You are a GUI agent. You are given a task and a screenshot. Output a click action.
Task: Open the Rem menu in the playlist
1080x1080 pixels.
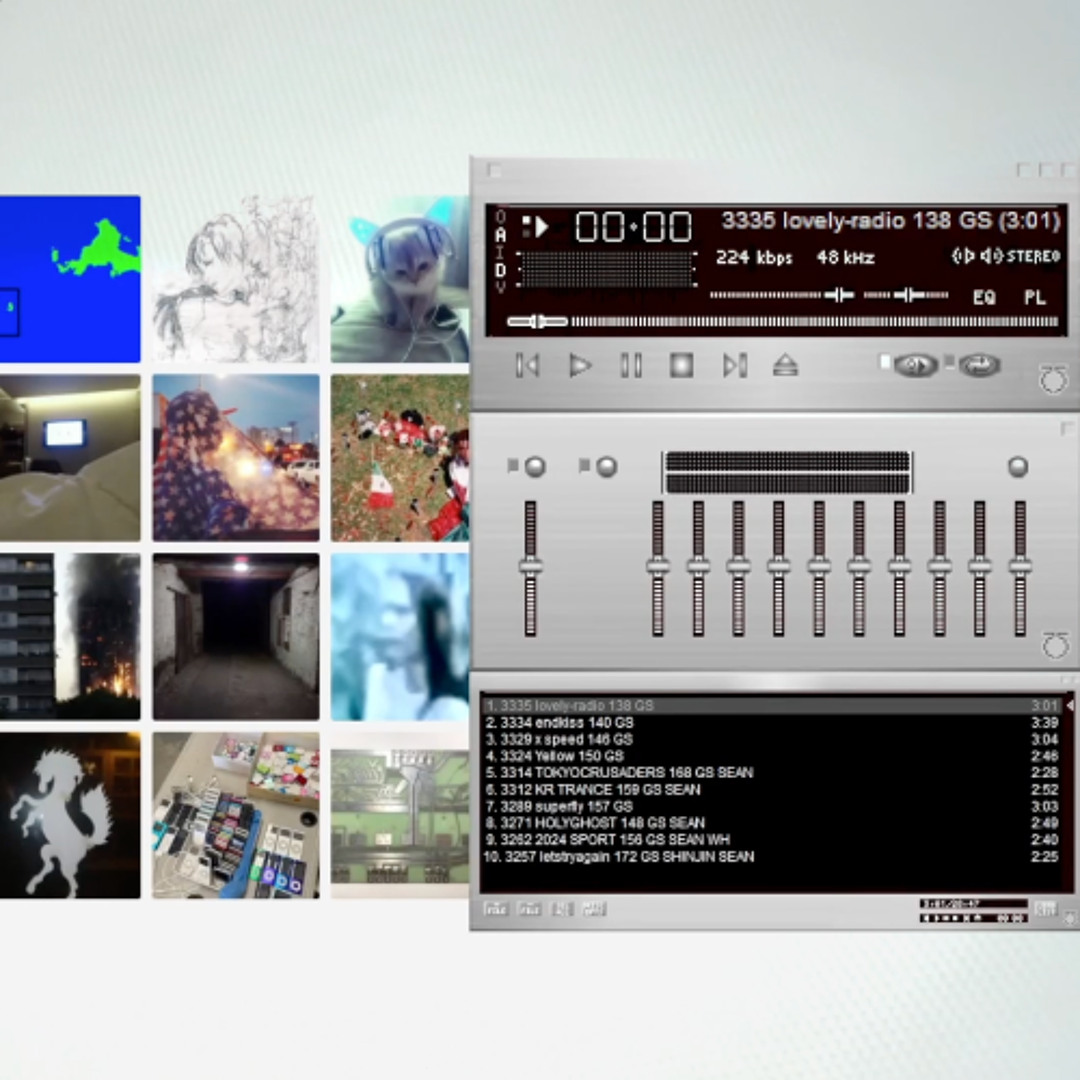[529, 909]
